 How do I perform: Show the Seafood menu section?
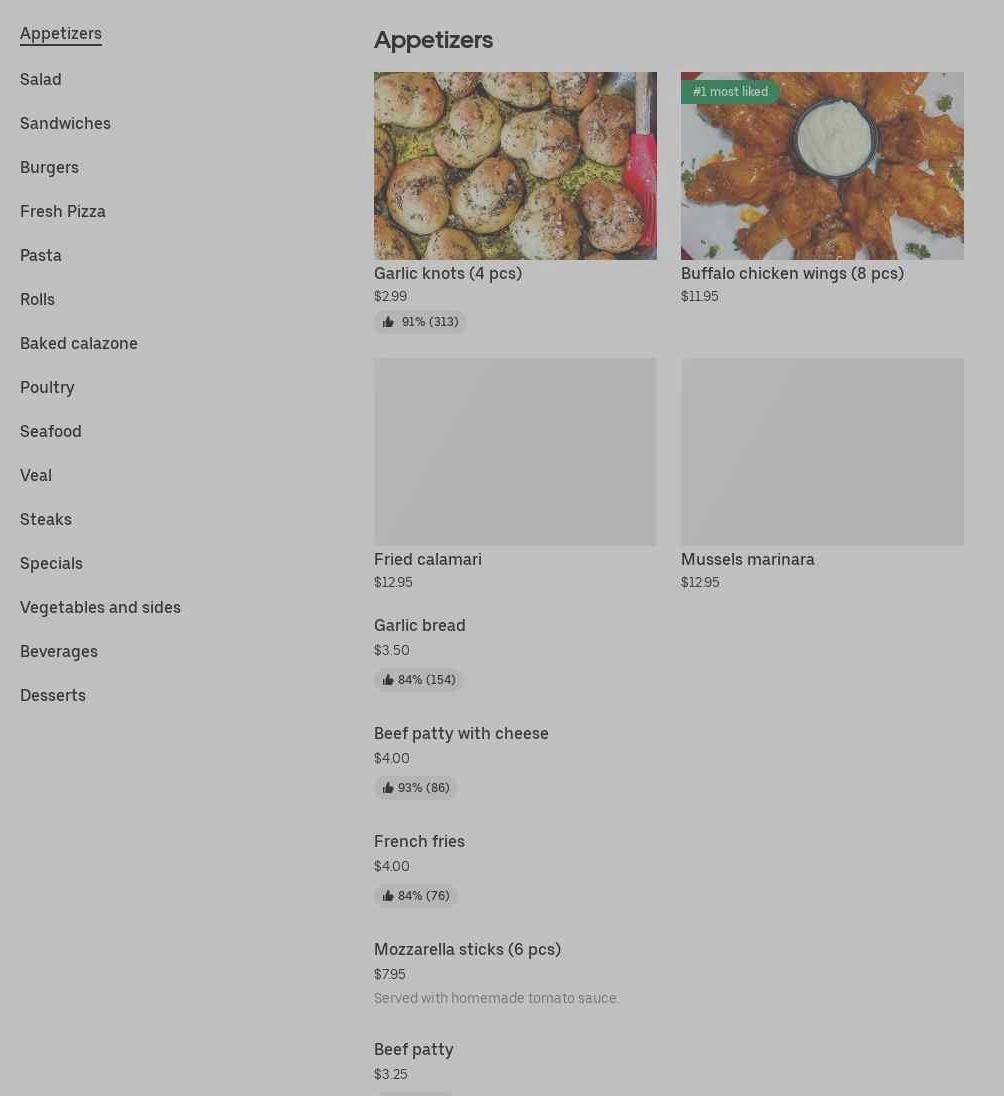[51, 431]
